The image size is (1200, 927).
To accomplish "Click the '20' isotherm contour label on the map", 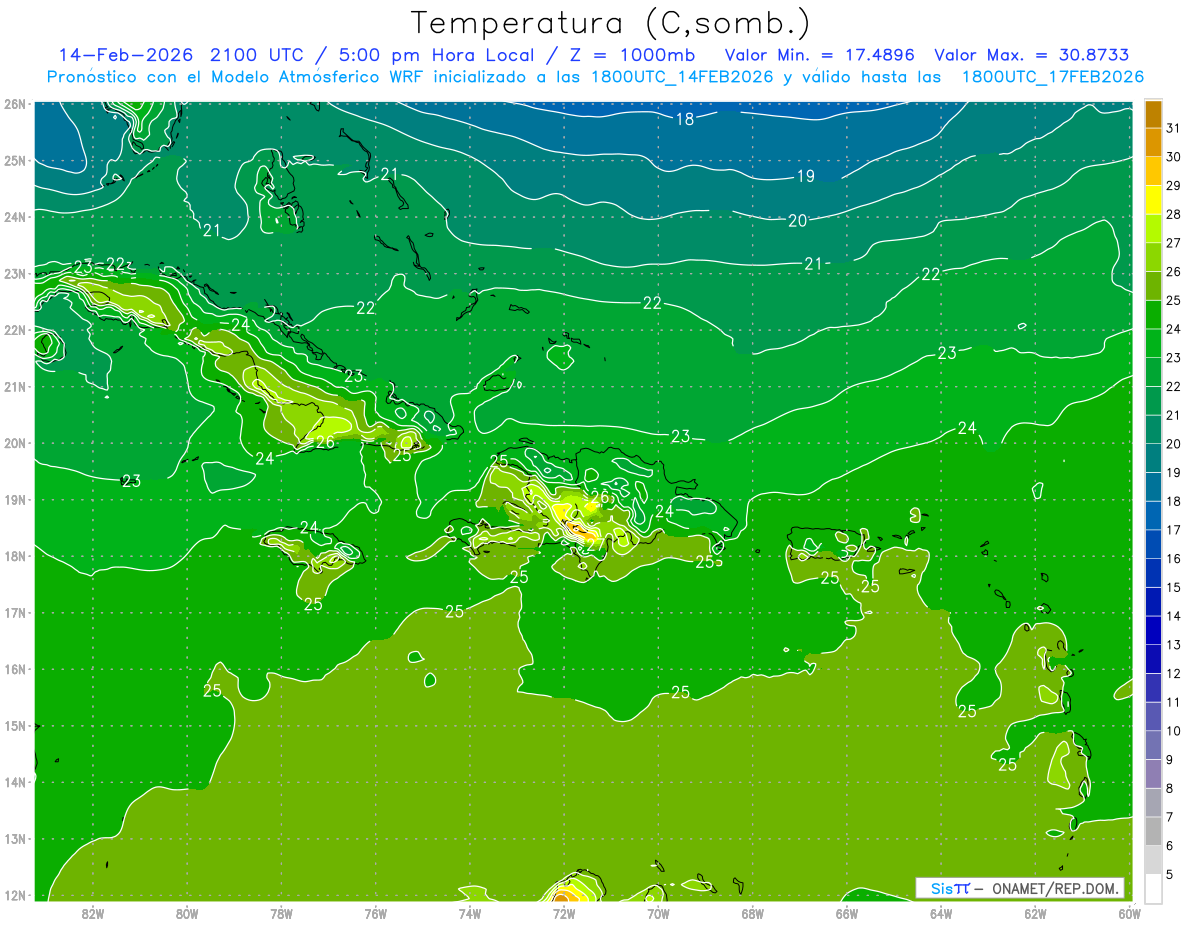I will (x=797, y=220).
